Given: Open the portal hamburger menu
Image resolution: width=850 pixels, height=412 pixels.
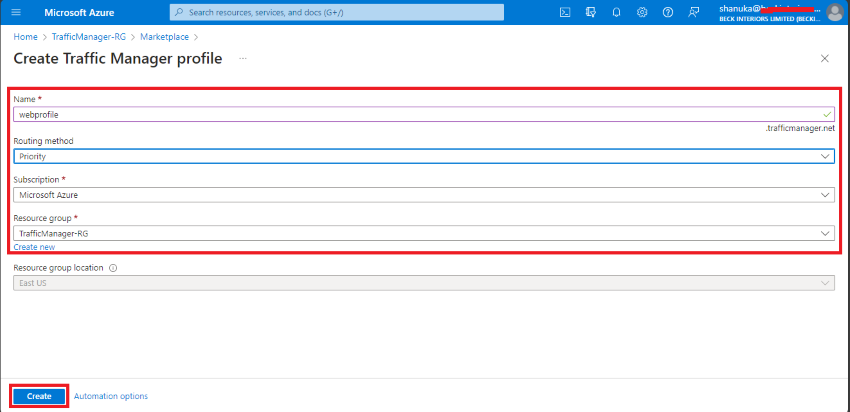Looking at the screenshot, I should (x=17, y=12).
